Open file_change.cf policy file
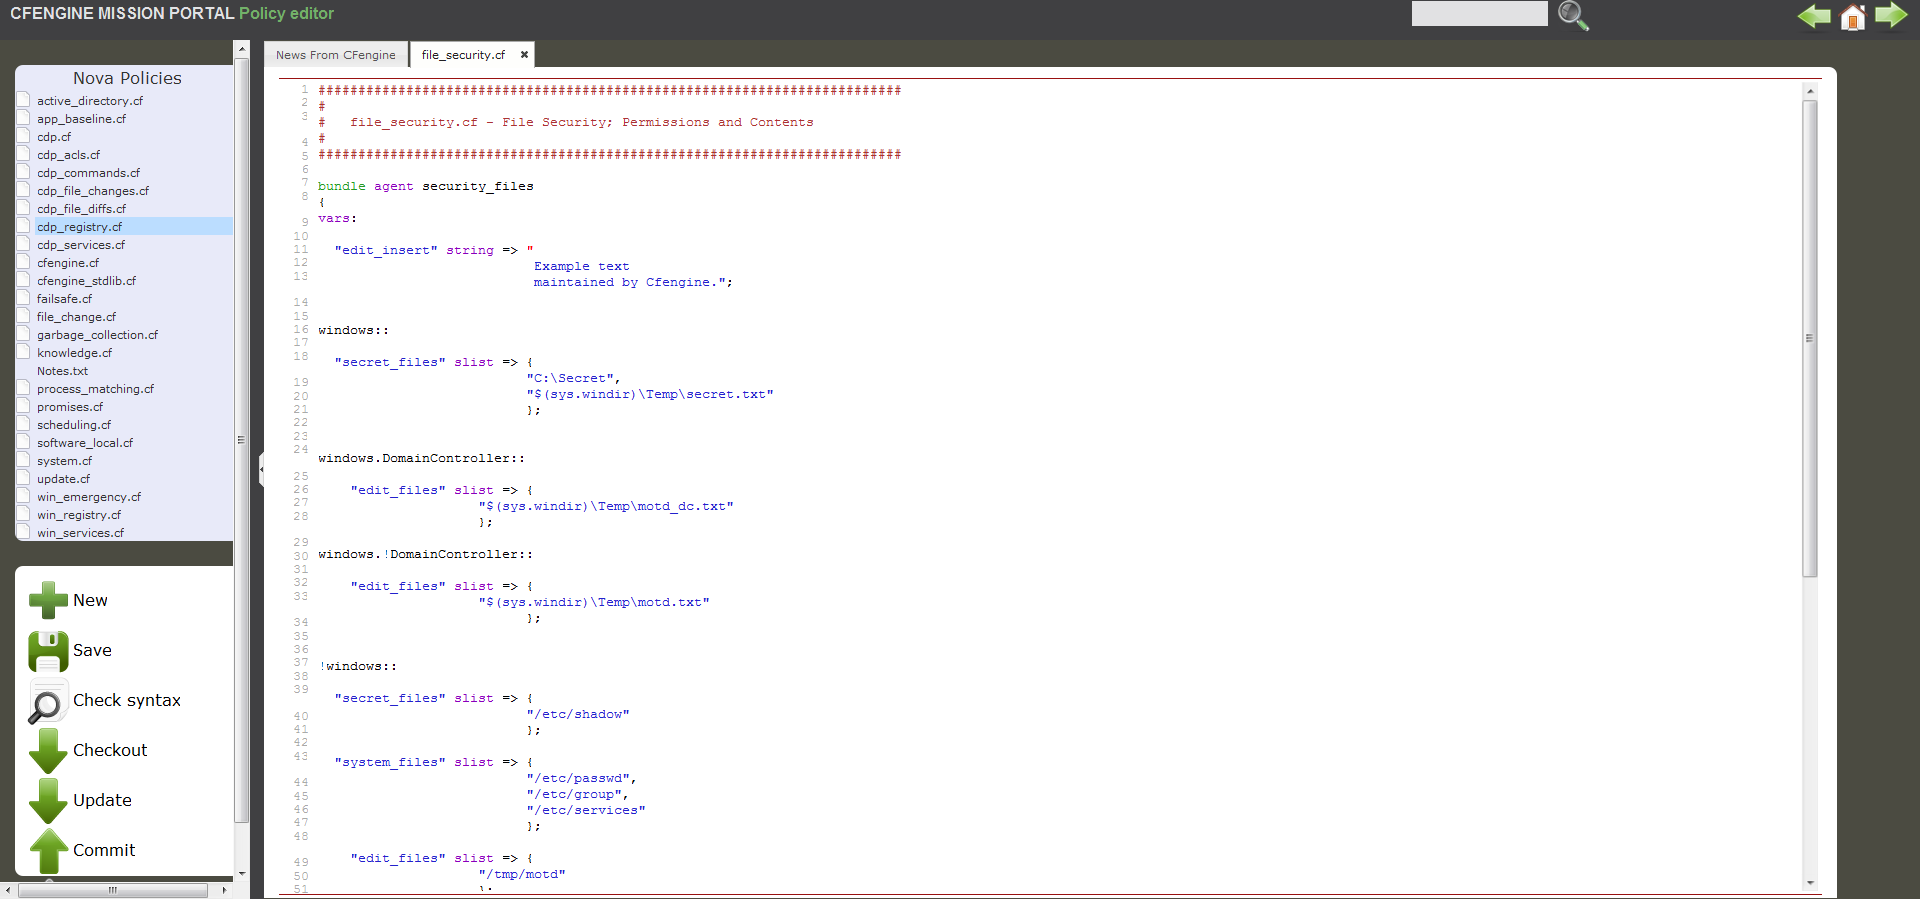 pos(76,317)
